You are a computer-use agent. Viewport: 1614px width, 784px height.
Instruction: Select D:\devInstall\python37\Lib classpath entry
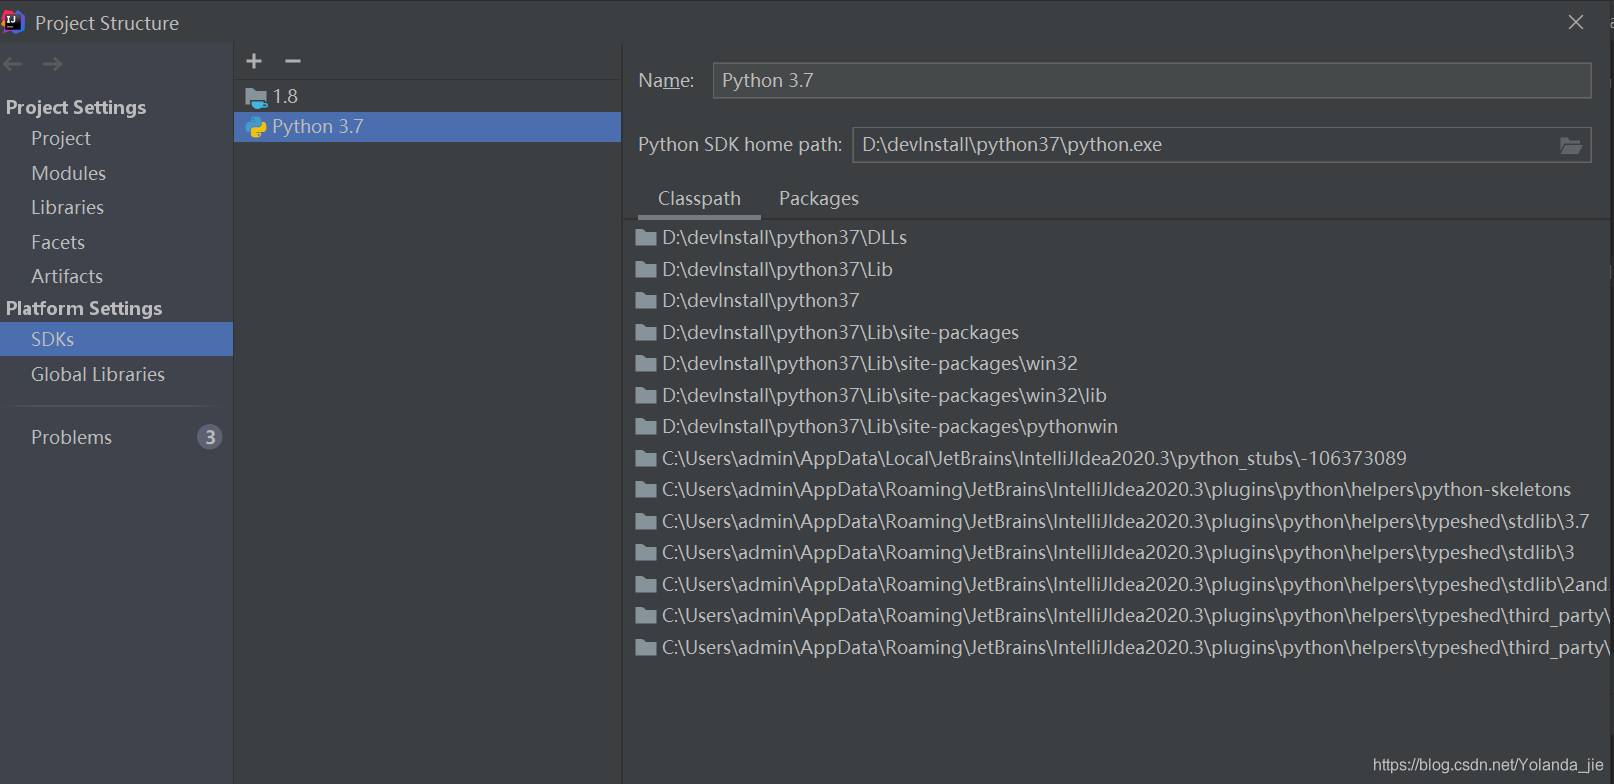777,269
